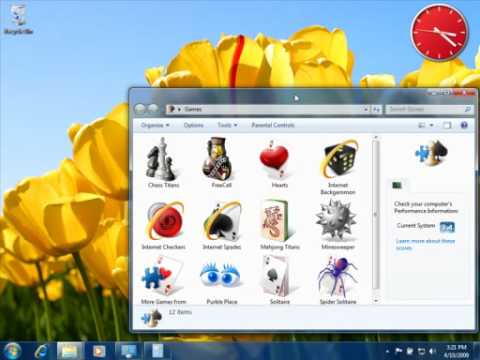
Task: Open the Start menu orb
Action: (12, 351)
